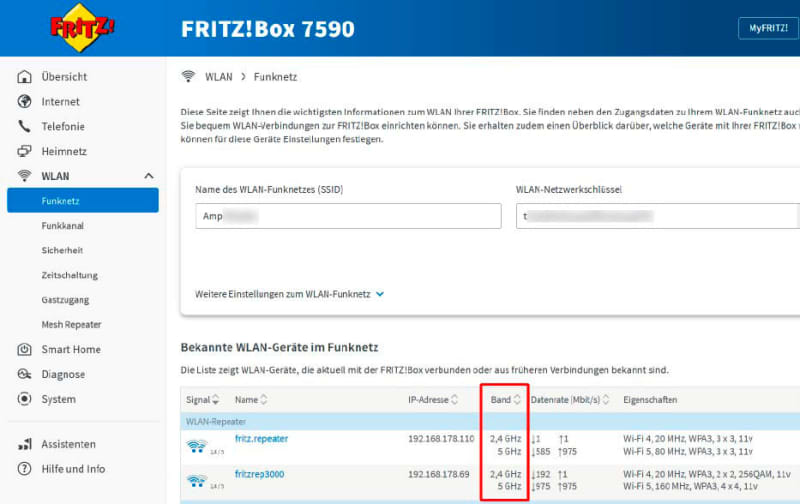
Task: Open the System menu entry
Action: 58,399
